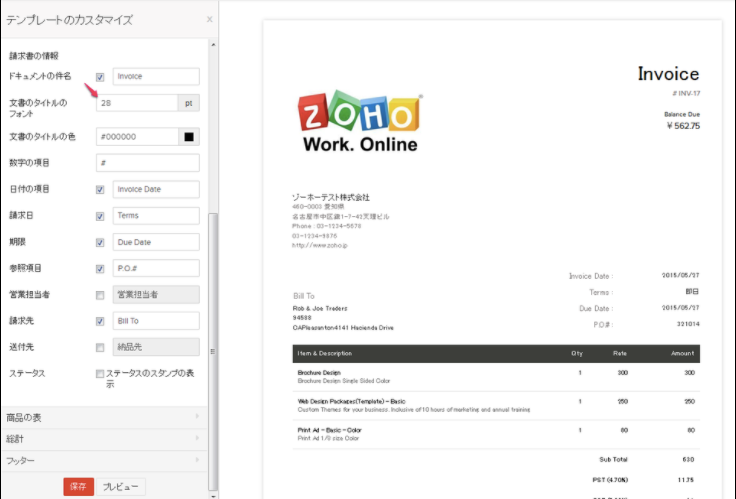Click the ¥562.75 balance due amount
The height and width of the screenshot is (499, 736).
[683, 126]
